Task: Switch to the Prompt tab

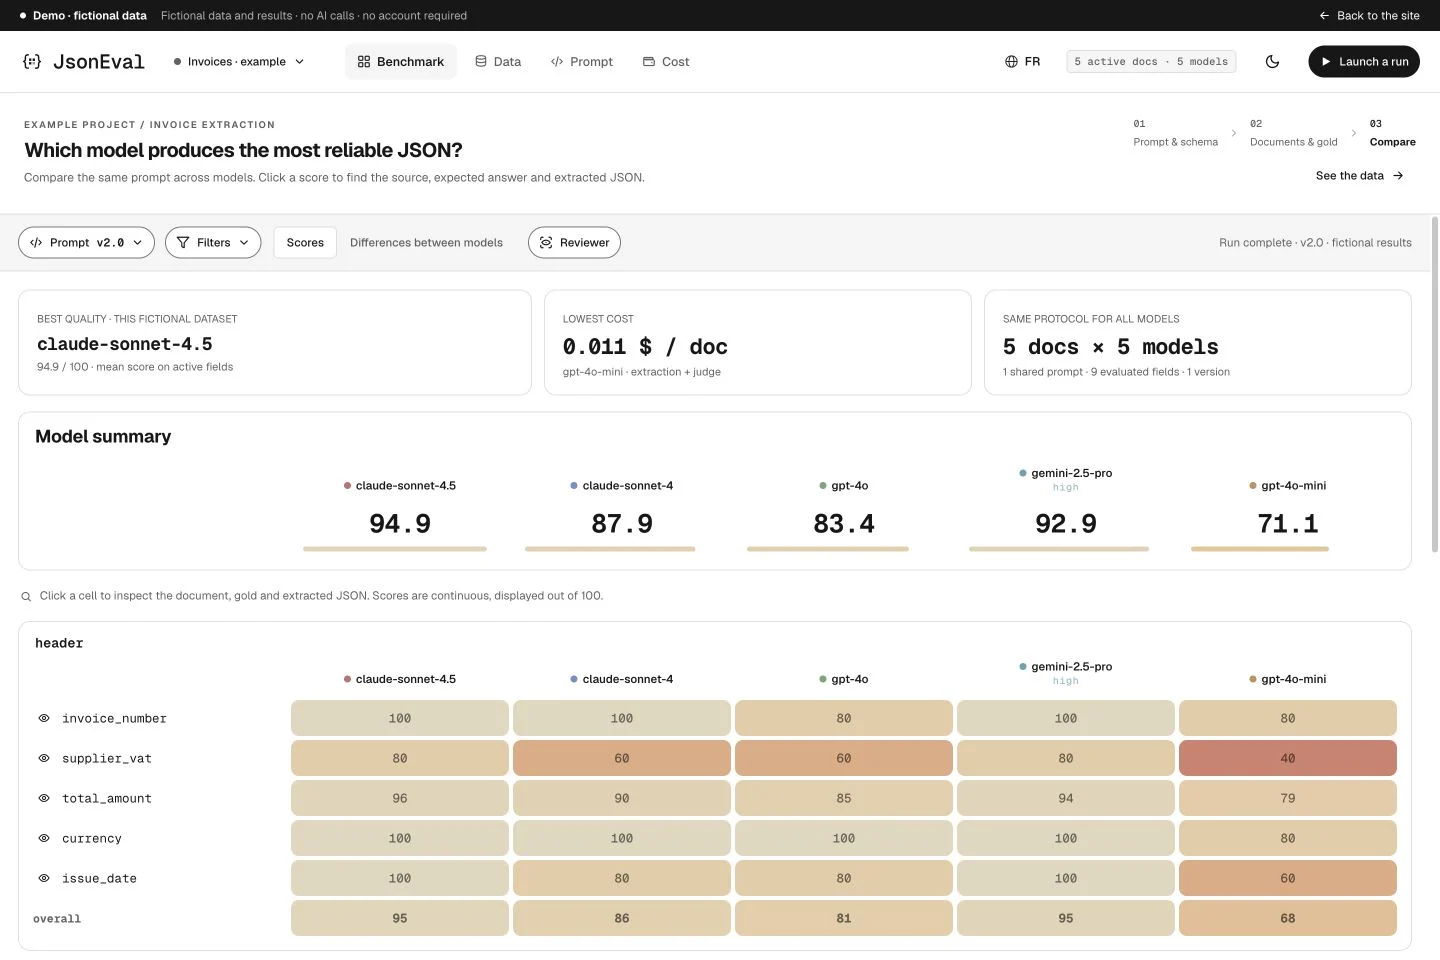Action: click(582, 62)
